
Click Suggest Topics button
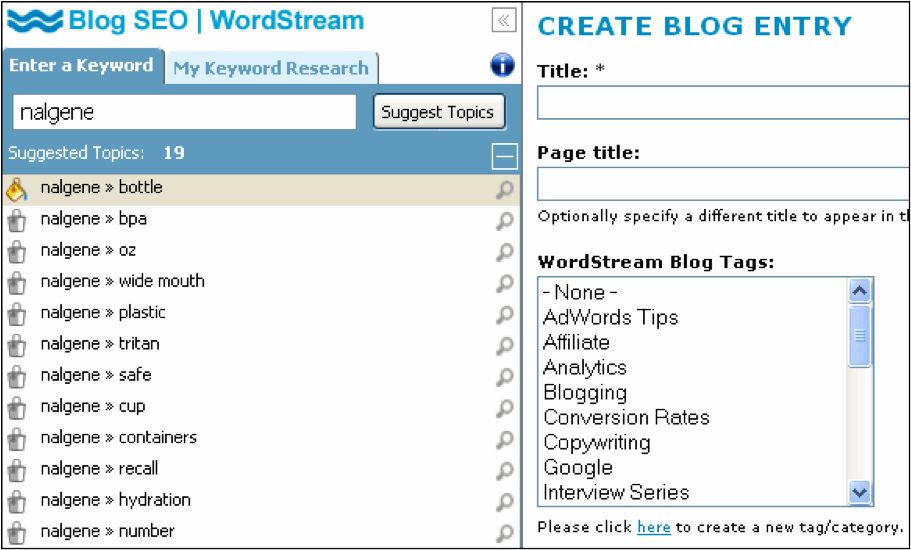pyautogui.click(x=439, y=112)
